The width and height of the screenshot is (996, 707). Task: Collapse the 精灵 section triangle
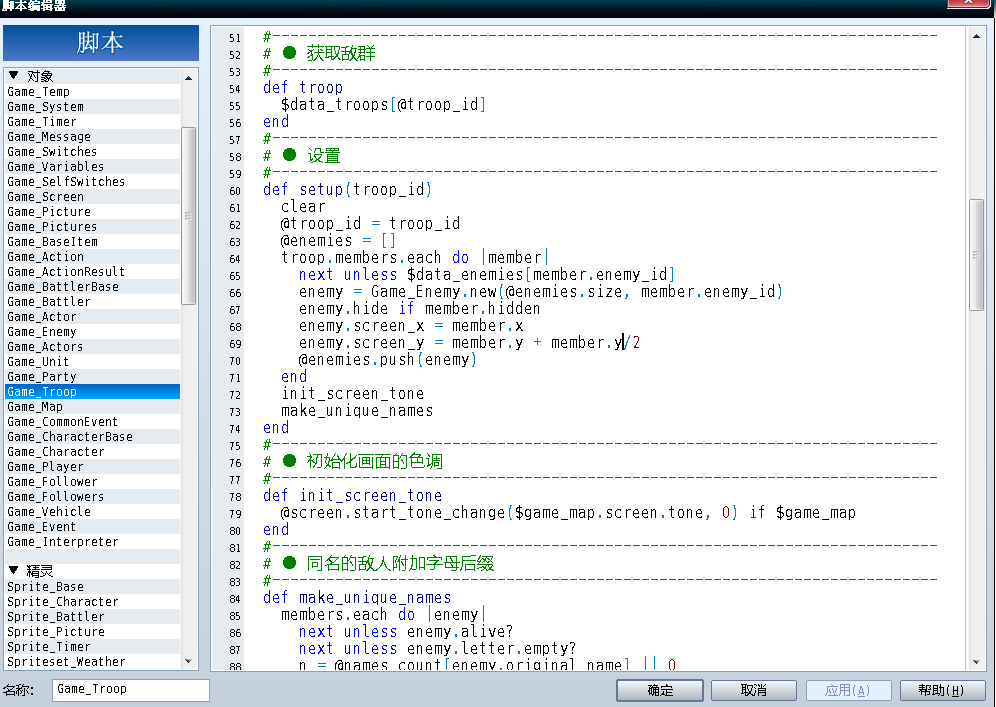pos(13,570)
